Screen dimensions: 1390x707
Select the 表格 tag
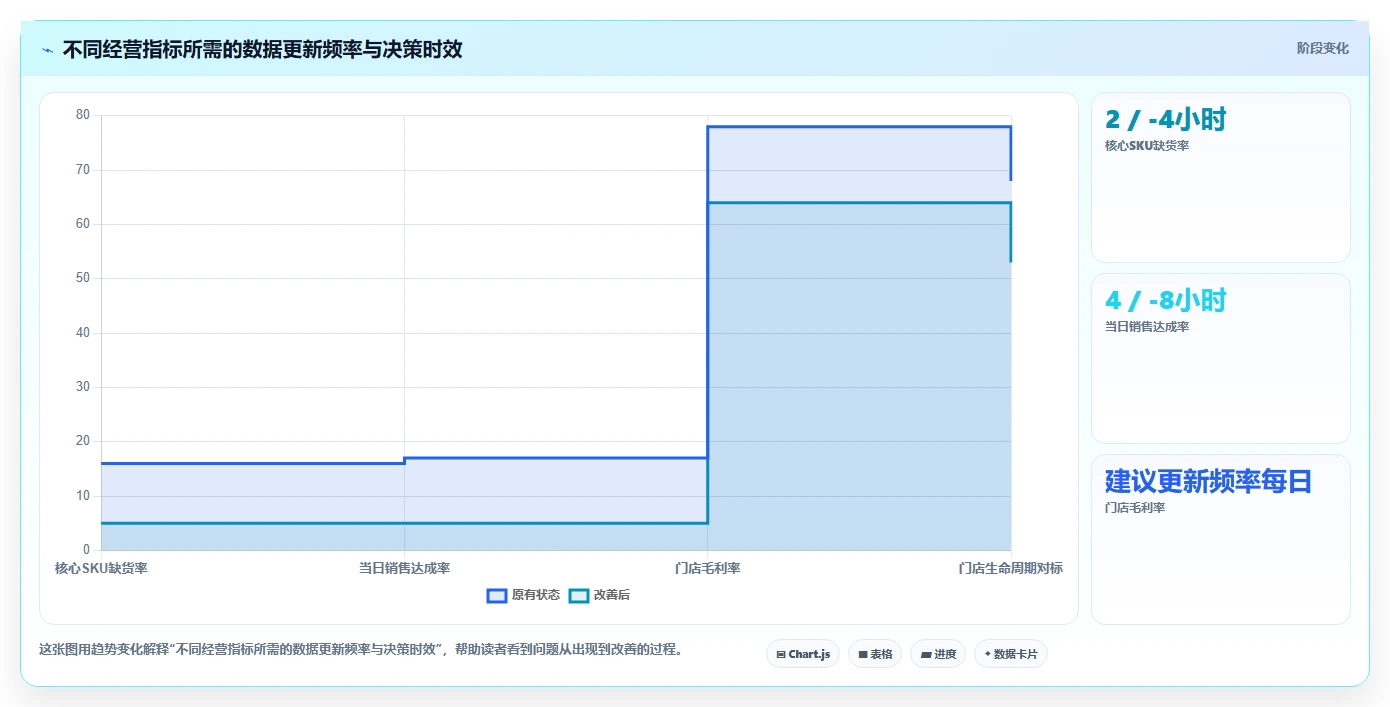click(x=875, y=654)
